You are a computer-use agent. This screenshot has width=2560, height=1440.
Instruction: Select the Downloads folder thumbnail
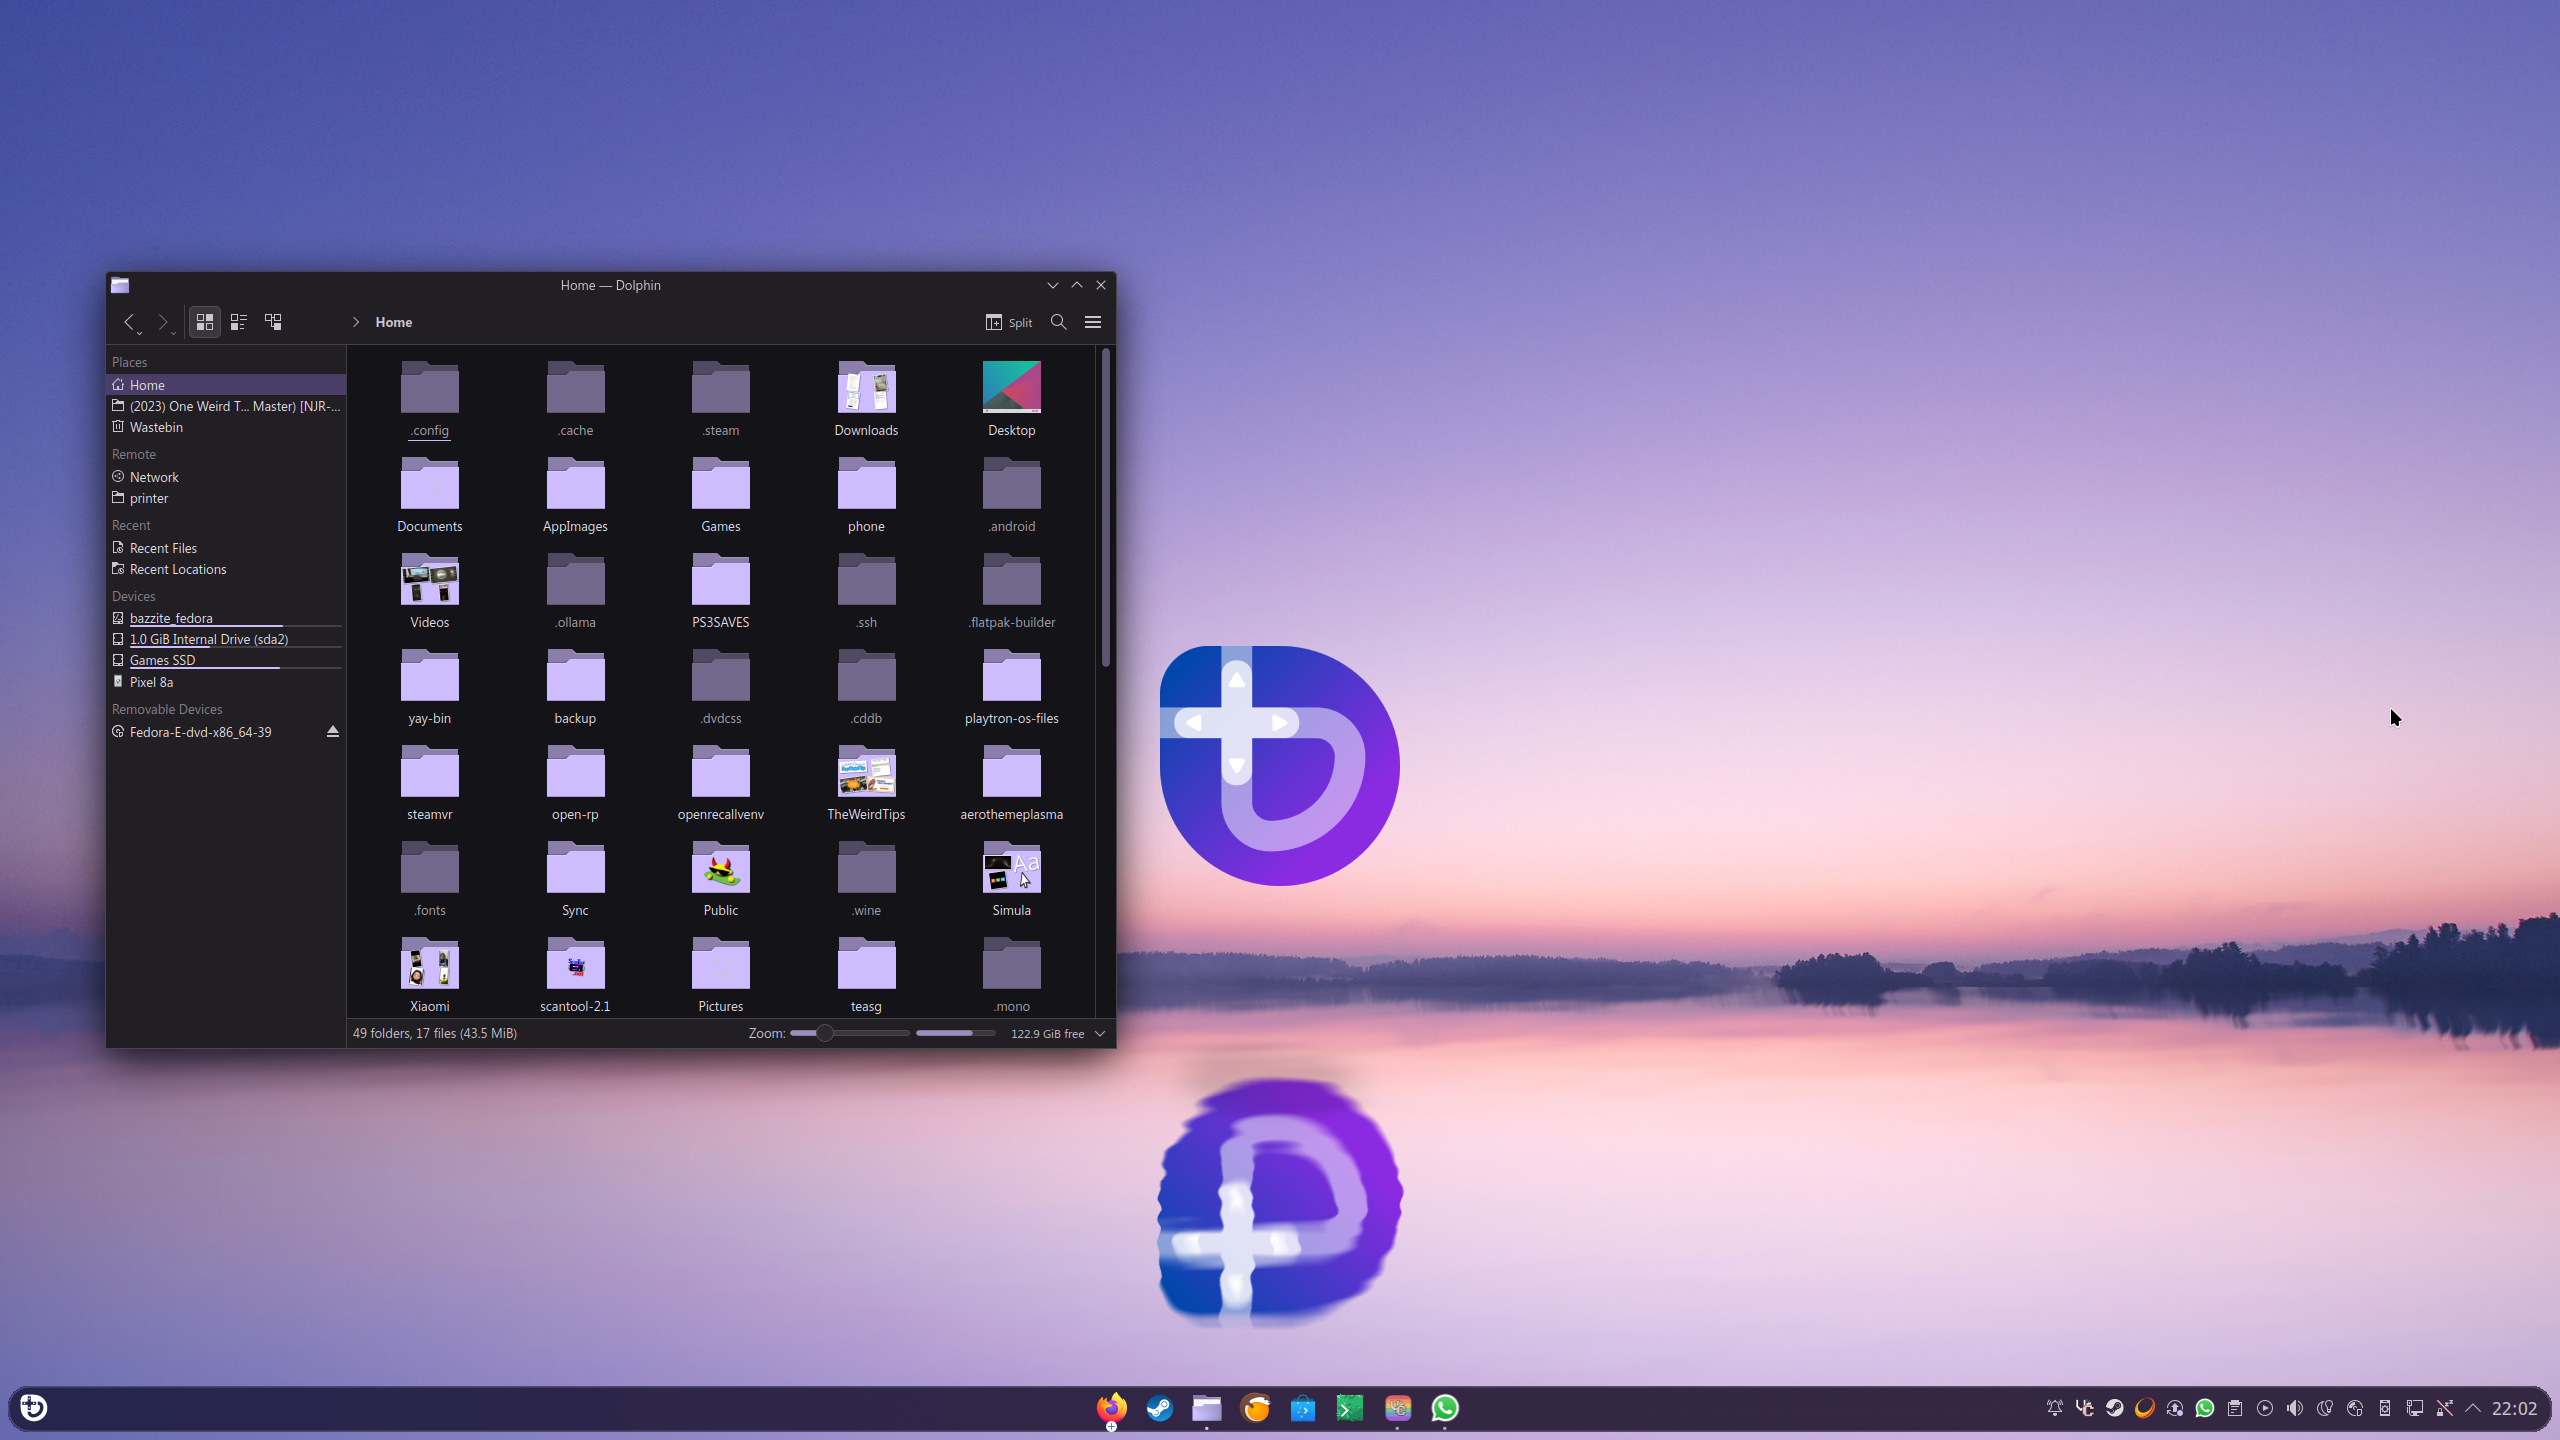coord(866,388)
